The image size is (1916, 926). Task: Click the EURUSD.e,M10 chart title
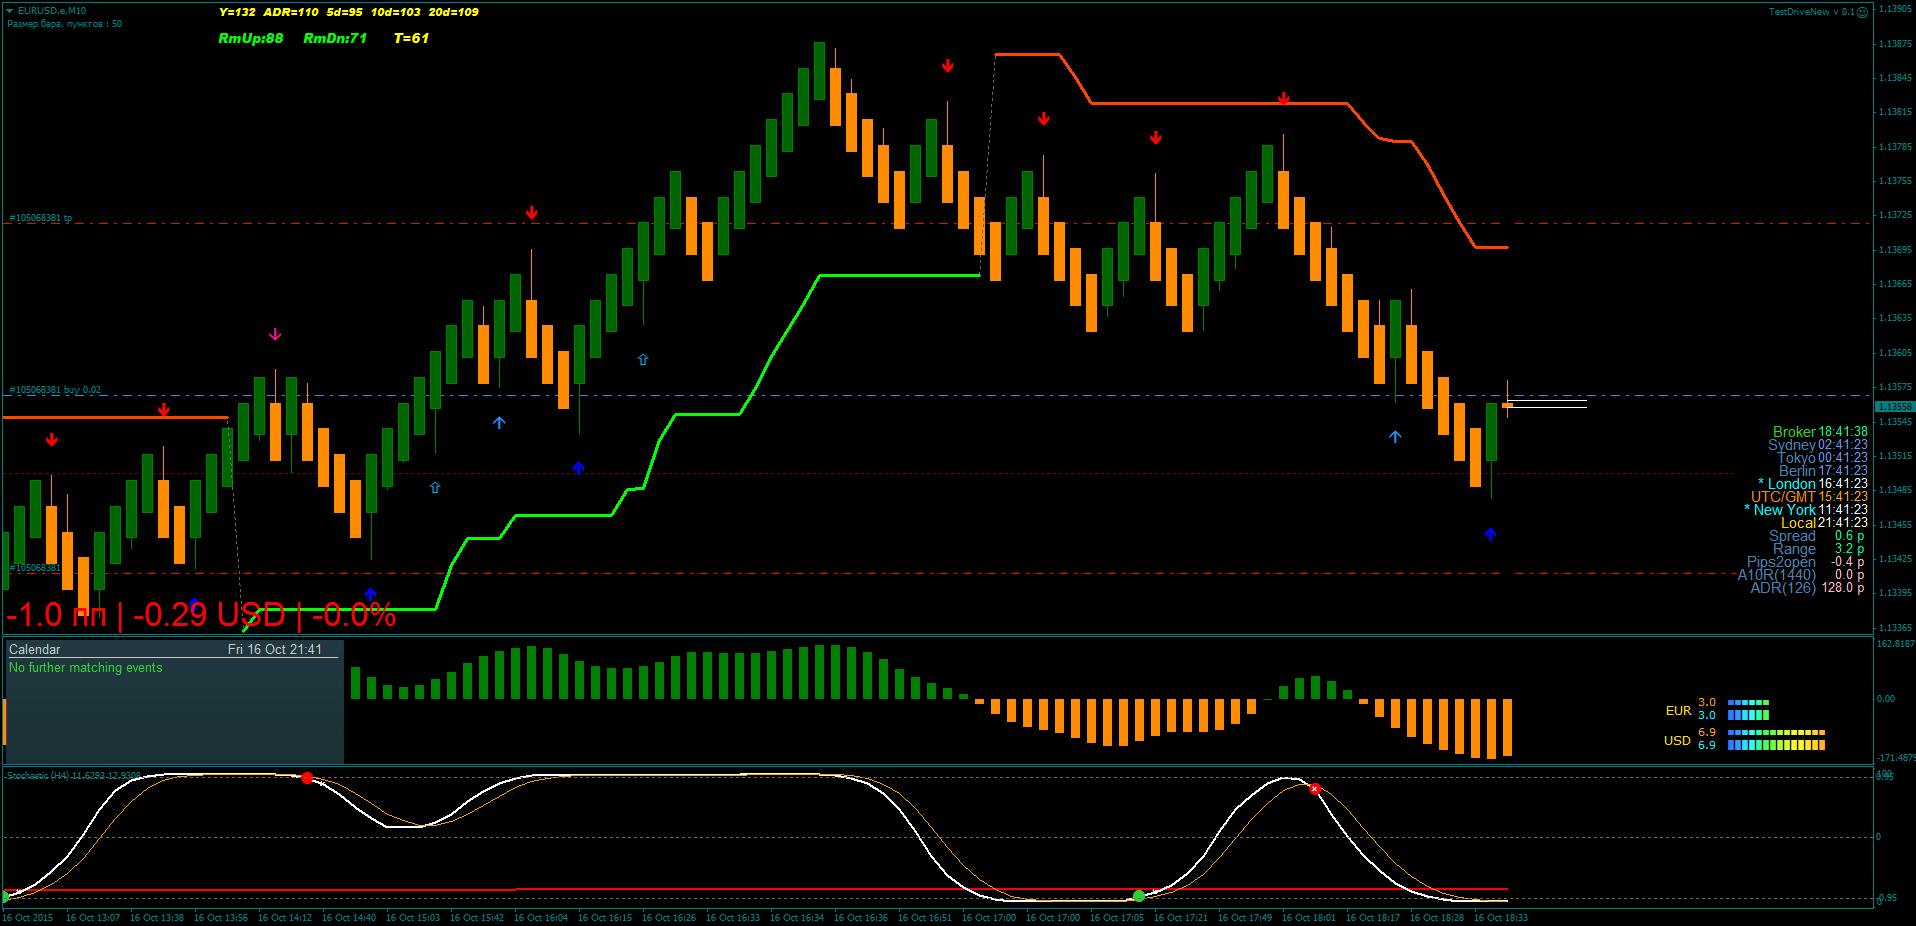(x=52, y=11)
